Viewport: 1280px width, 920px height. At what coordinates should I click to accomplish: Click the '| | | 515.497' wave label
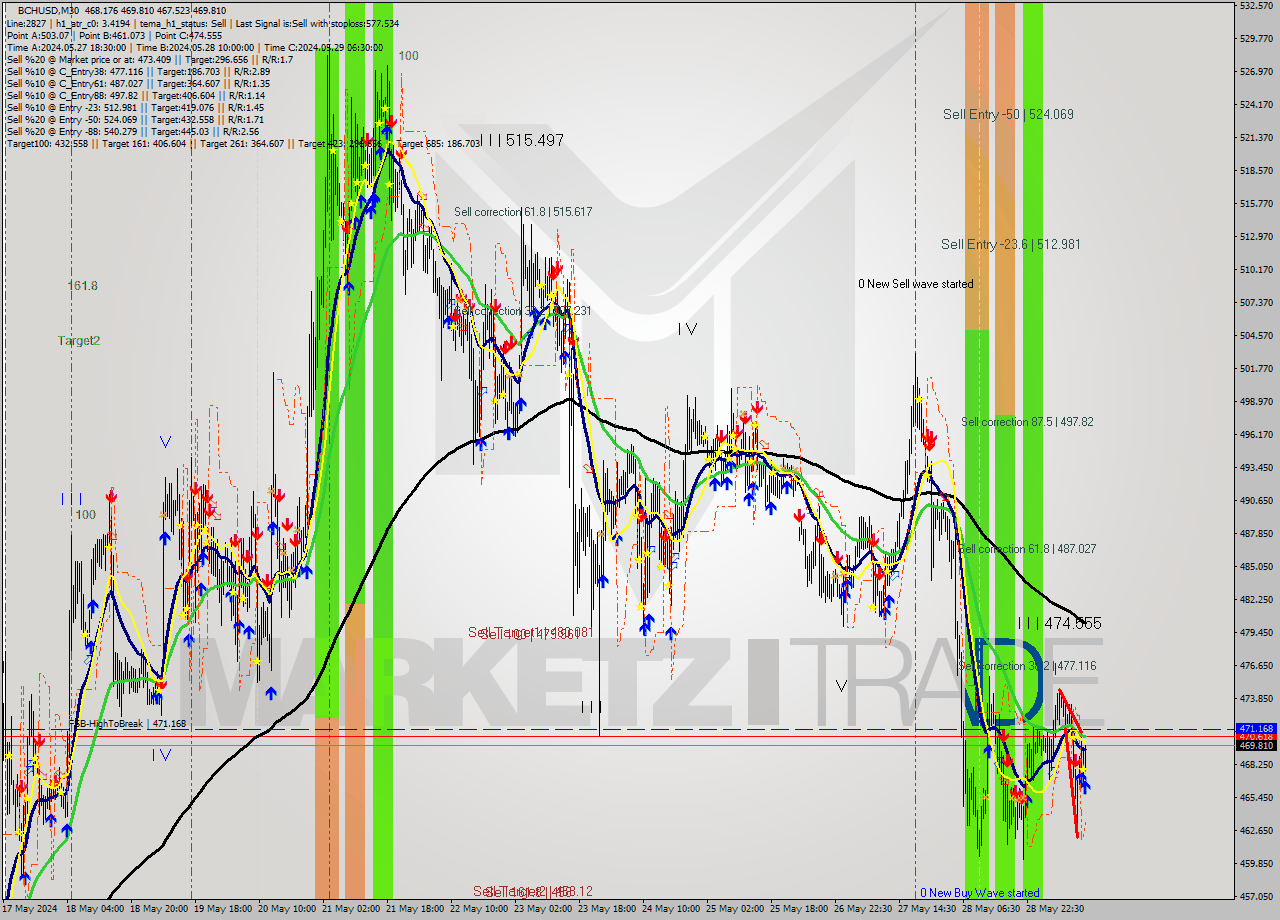click(x=521, y=141)
